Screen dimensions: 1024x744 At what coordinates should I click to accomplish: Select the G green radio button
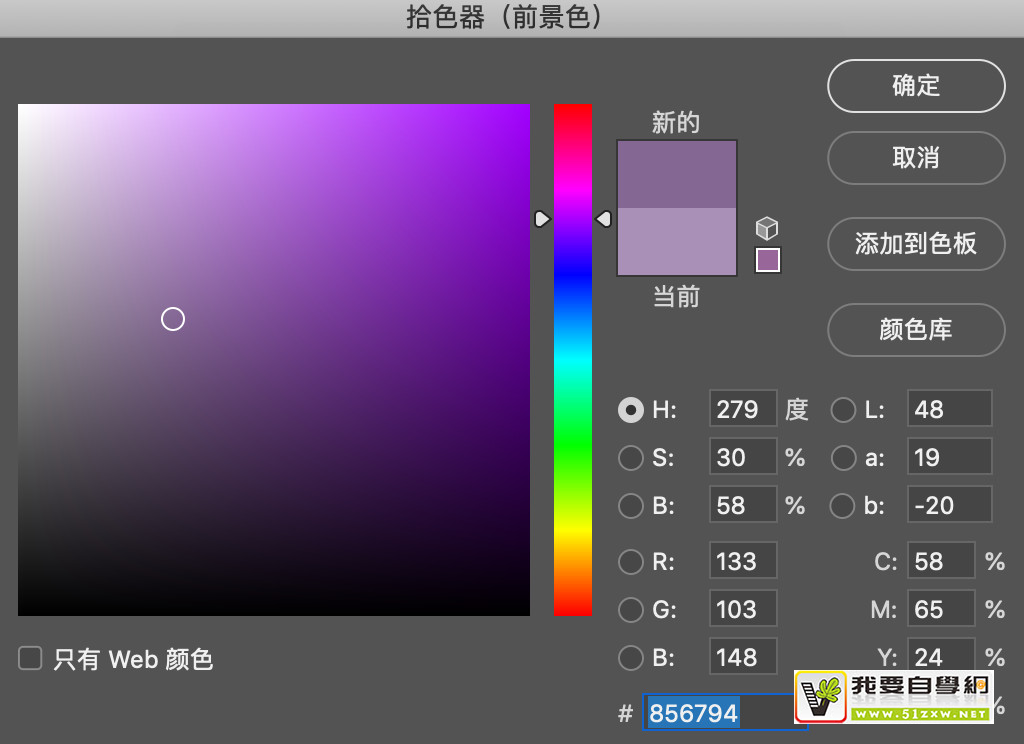tap(631, 610)
